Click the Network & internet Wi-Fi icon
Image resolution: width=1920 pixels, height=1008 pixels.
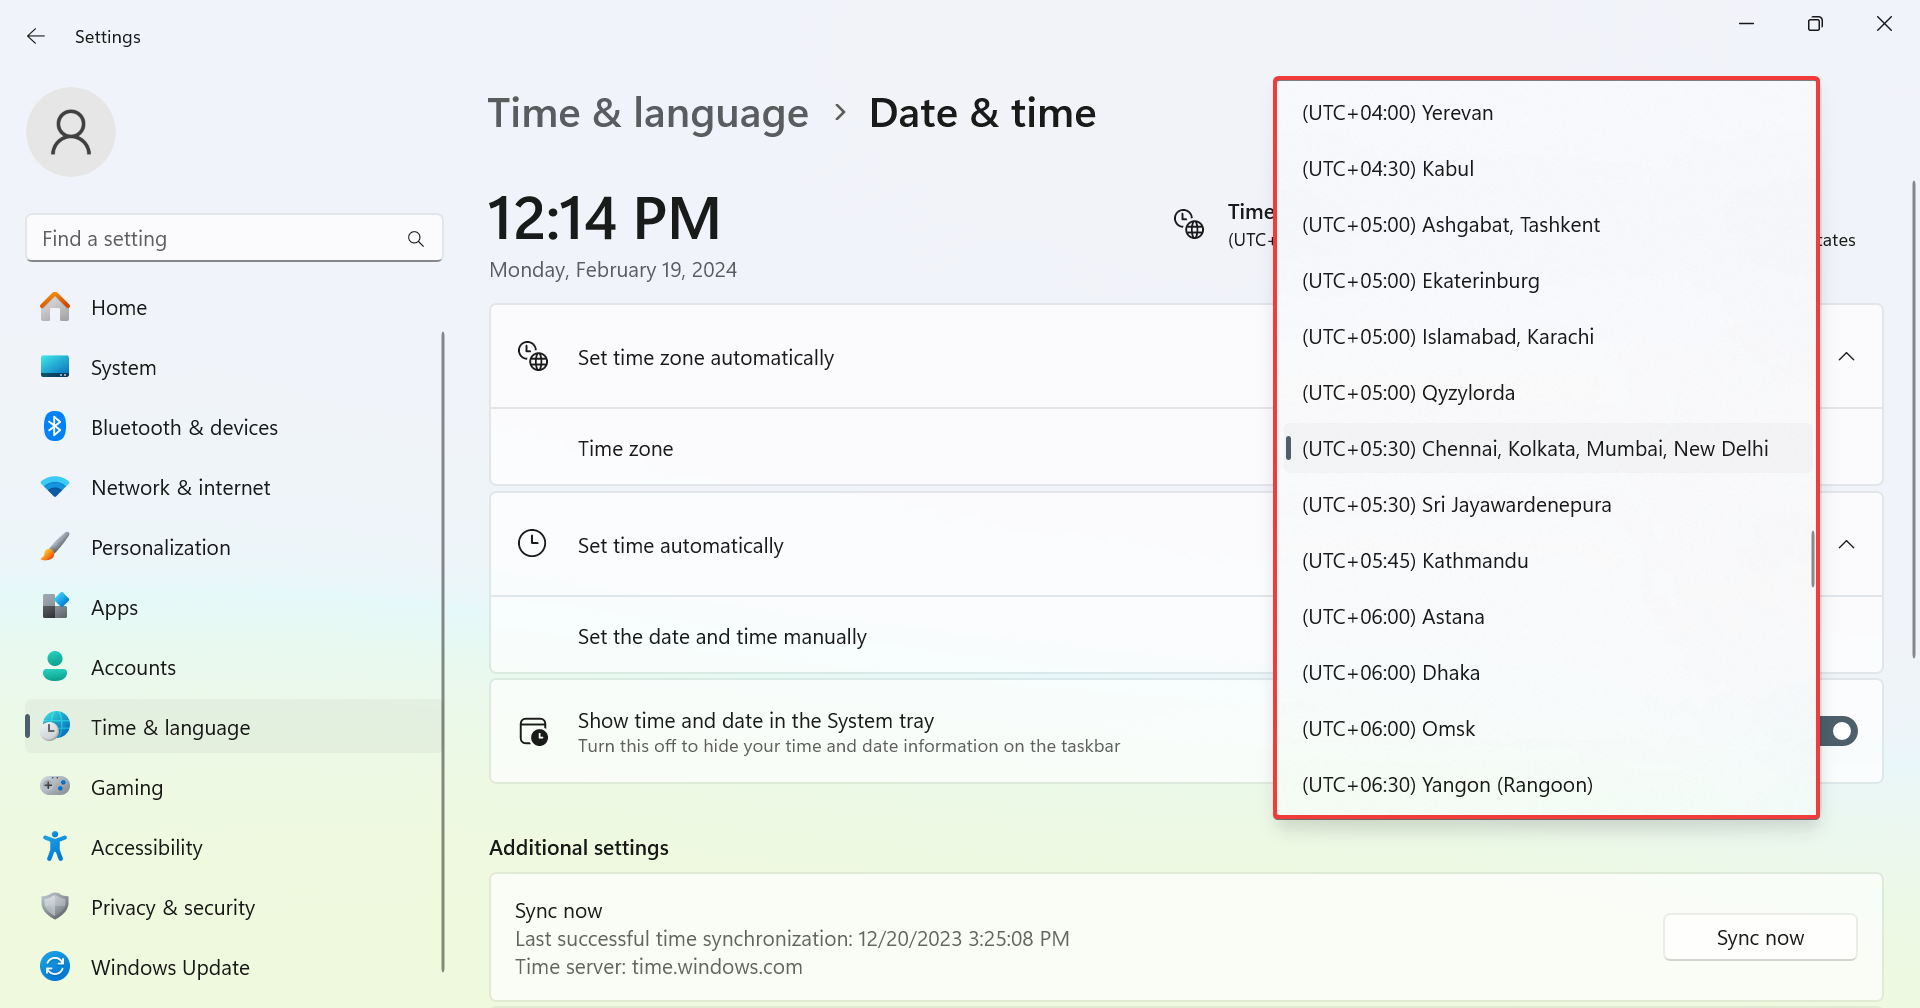point(55,487)
